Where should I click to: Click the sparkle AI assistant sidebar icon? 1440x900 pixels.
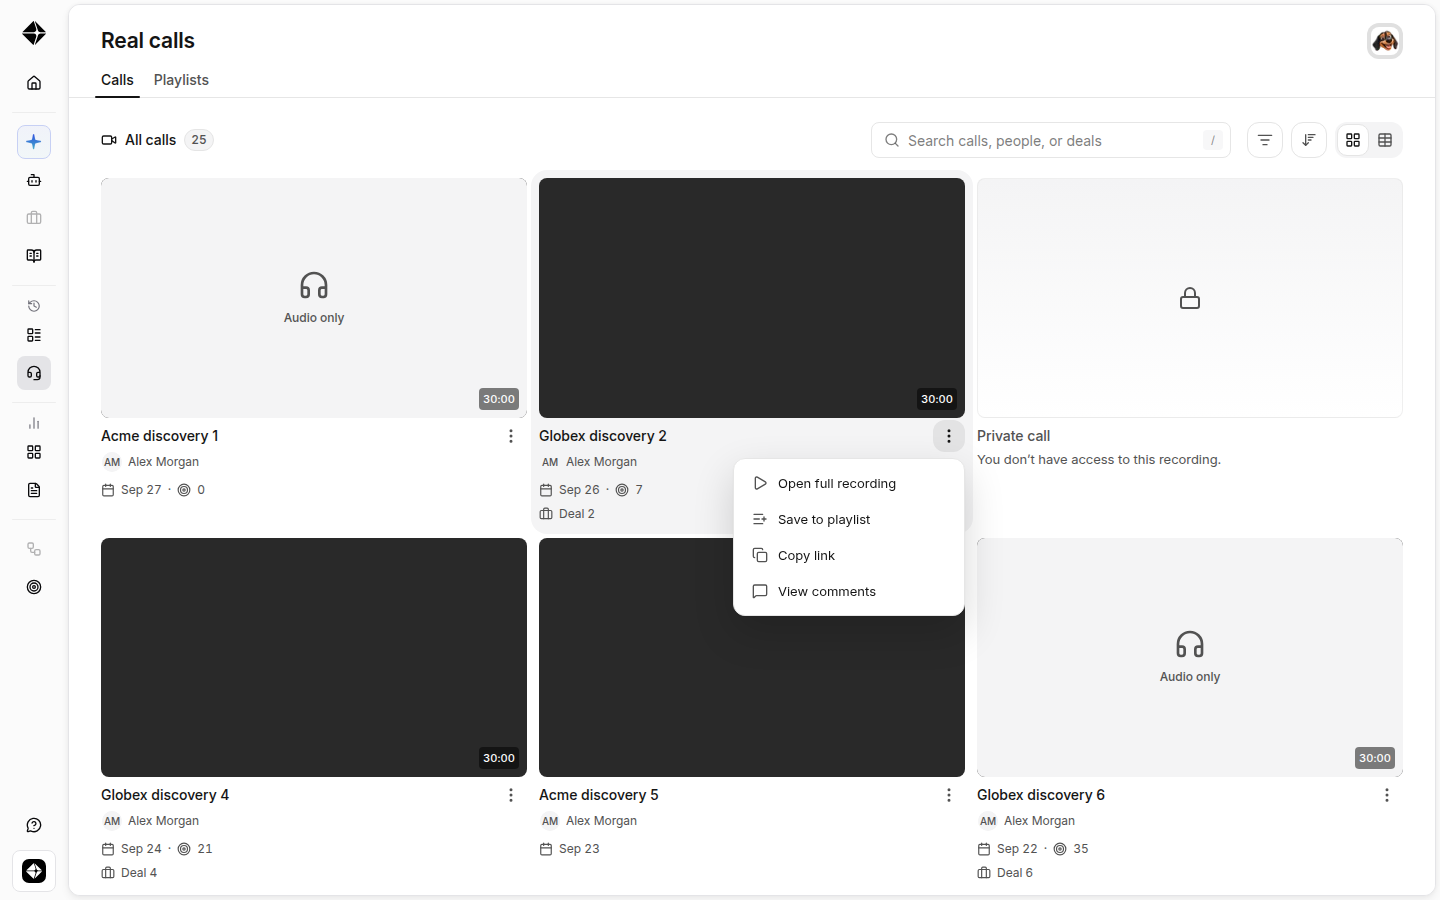[34, 142]
